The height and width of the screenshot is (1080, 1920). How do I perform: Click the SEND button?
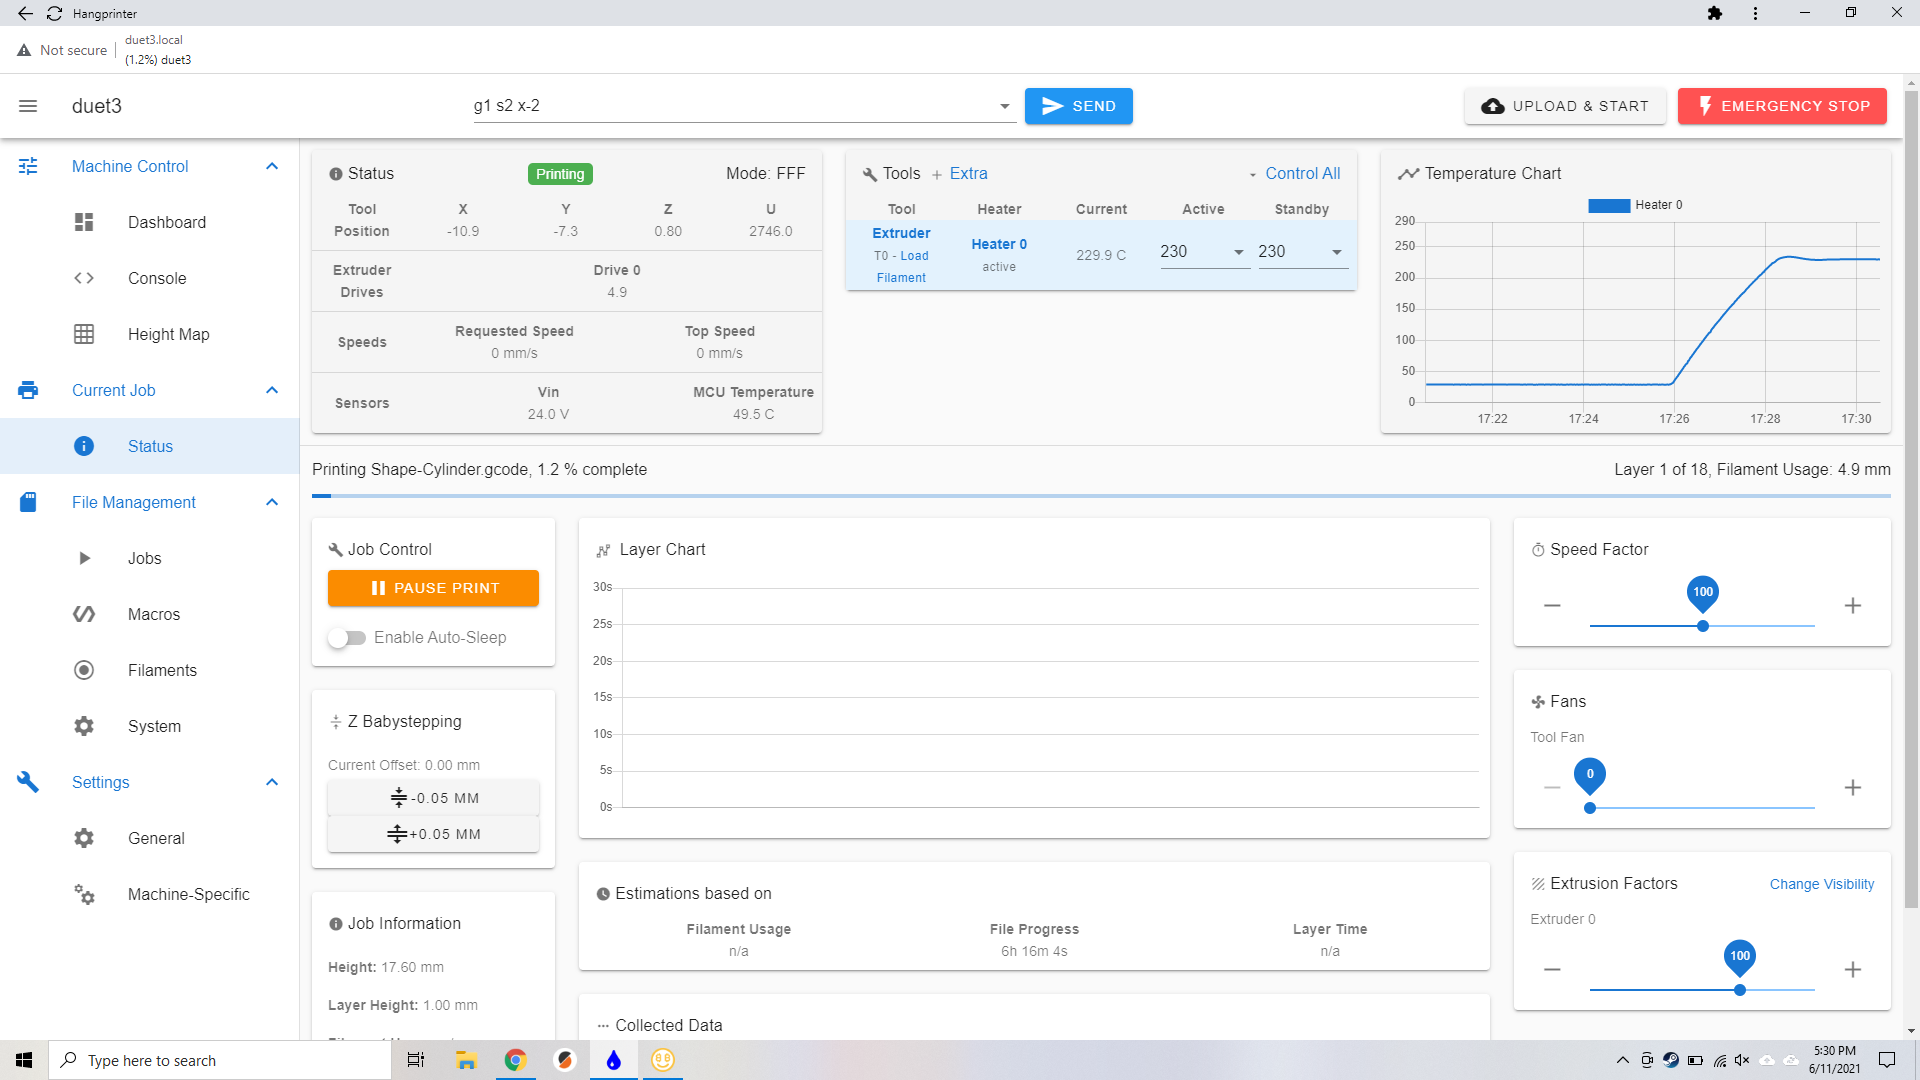(1078, 106)
